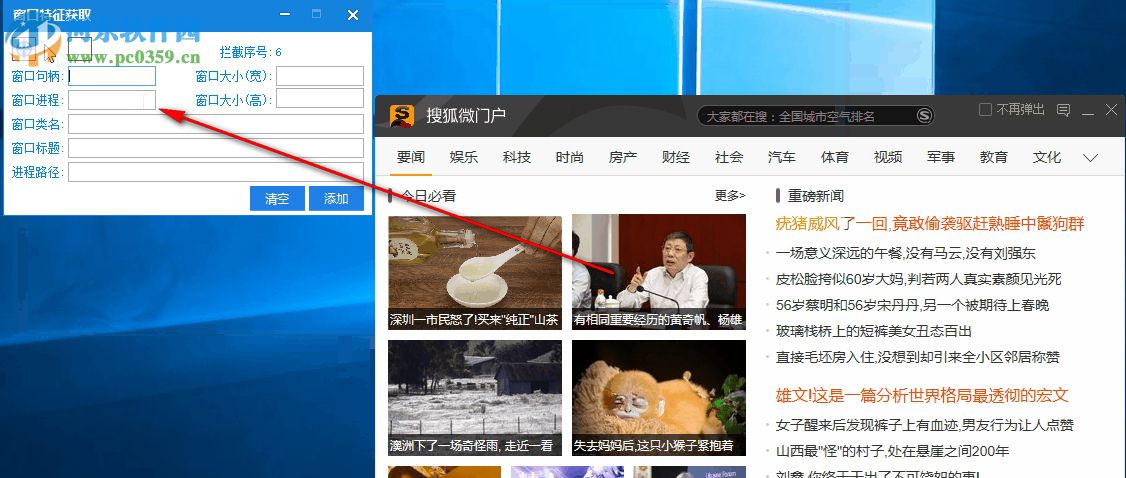The image size is (1126, 478).
Task: Open article 女子醒来后发现裤子上有血迹
Action: [x=924, y=425]
